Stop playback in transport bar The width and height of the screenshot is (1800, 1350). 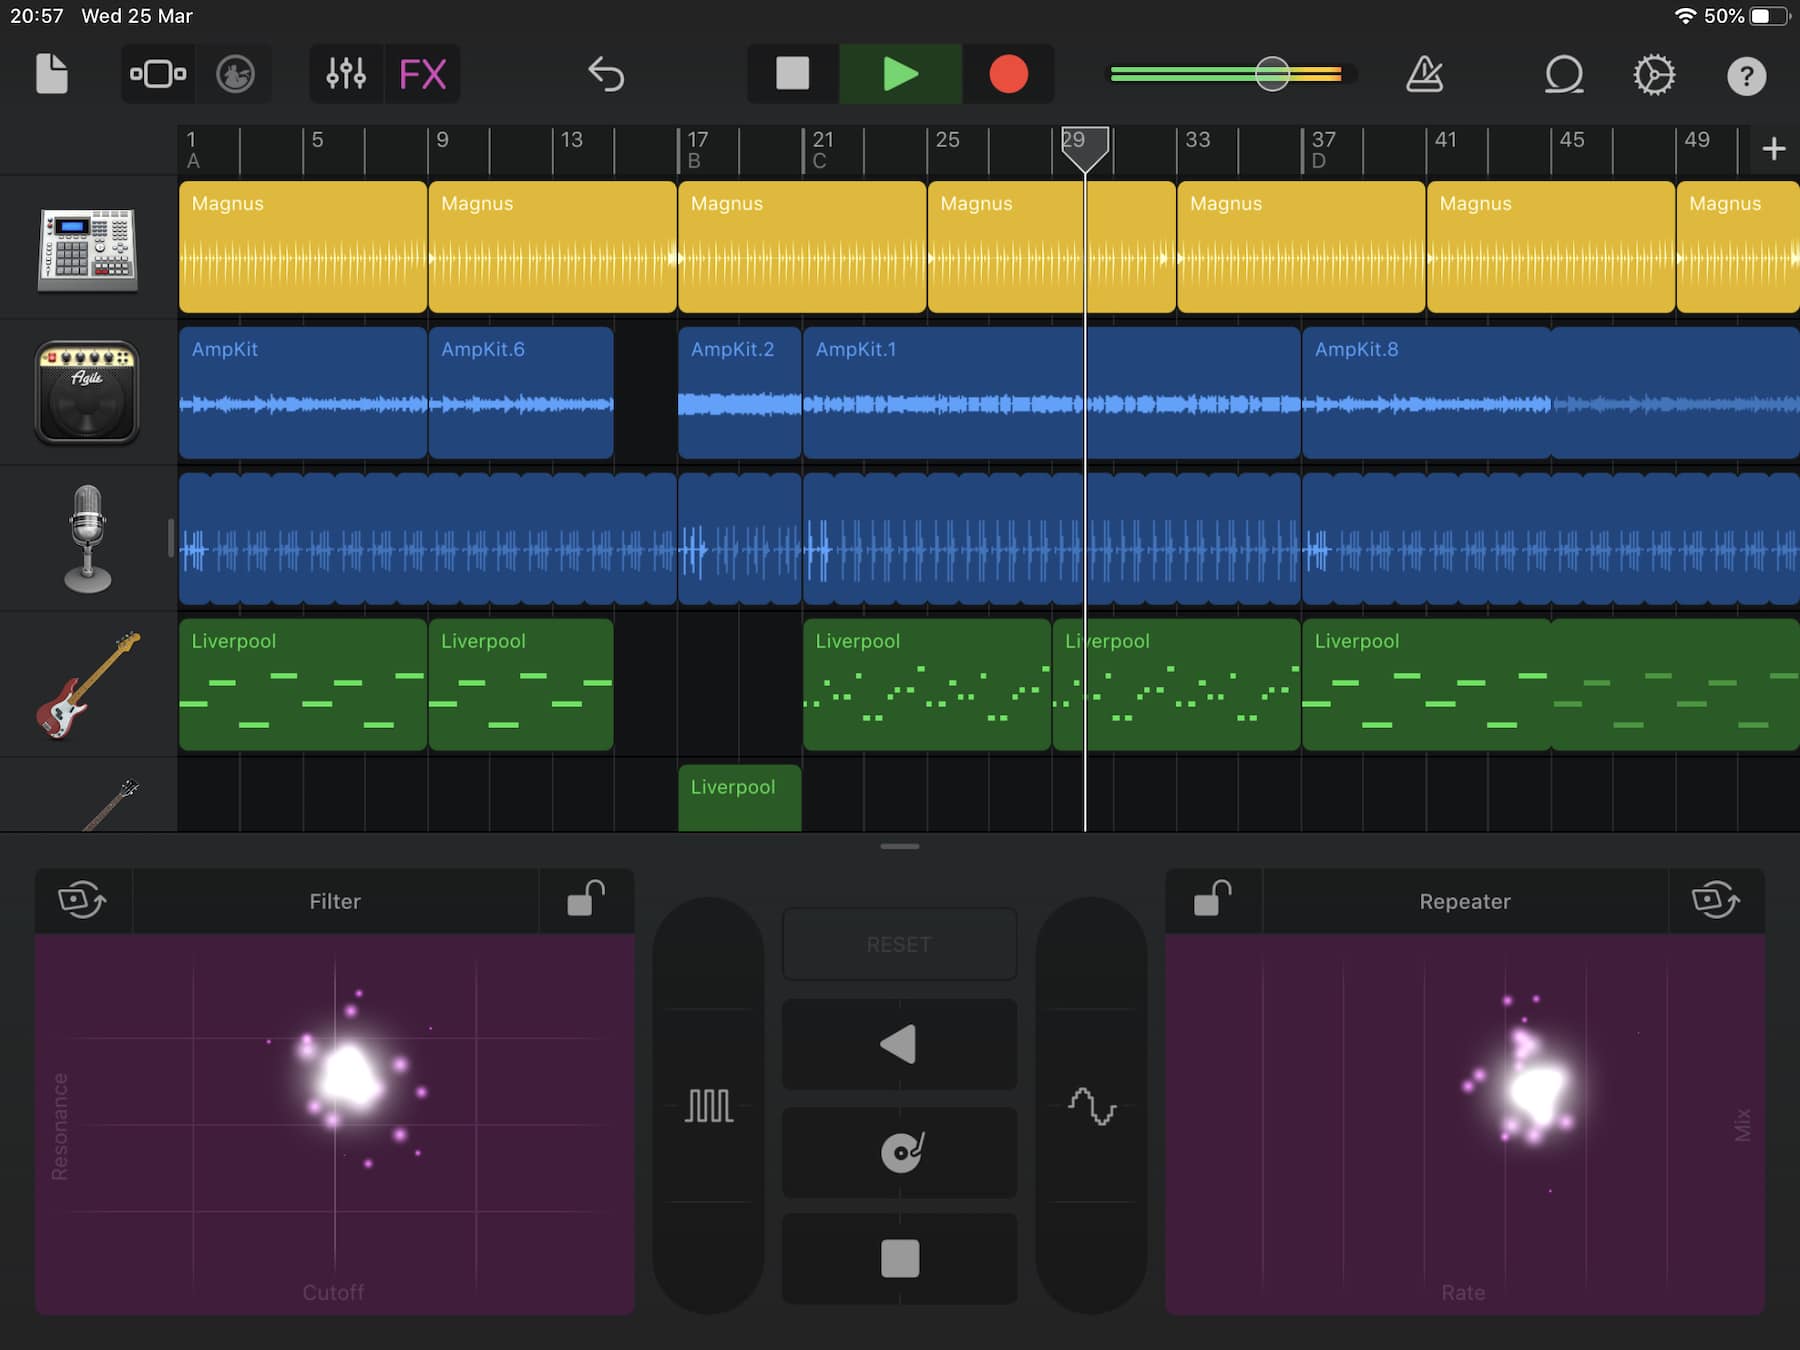792,74
